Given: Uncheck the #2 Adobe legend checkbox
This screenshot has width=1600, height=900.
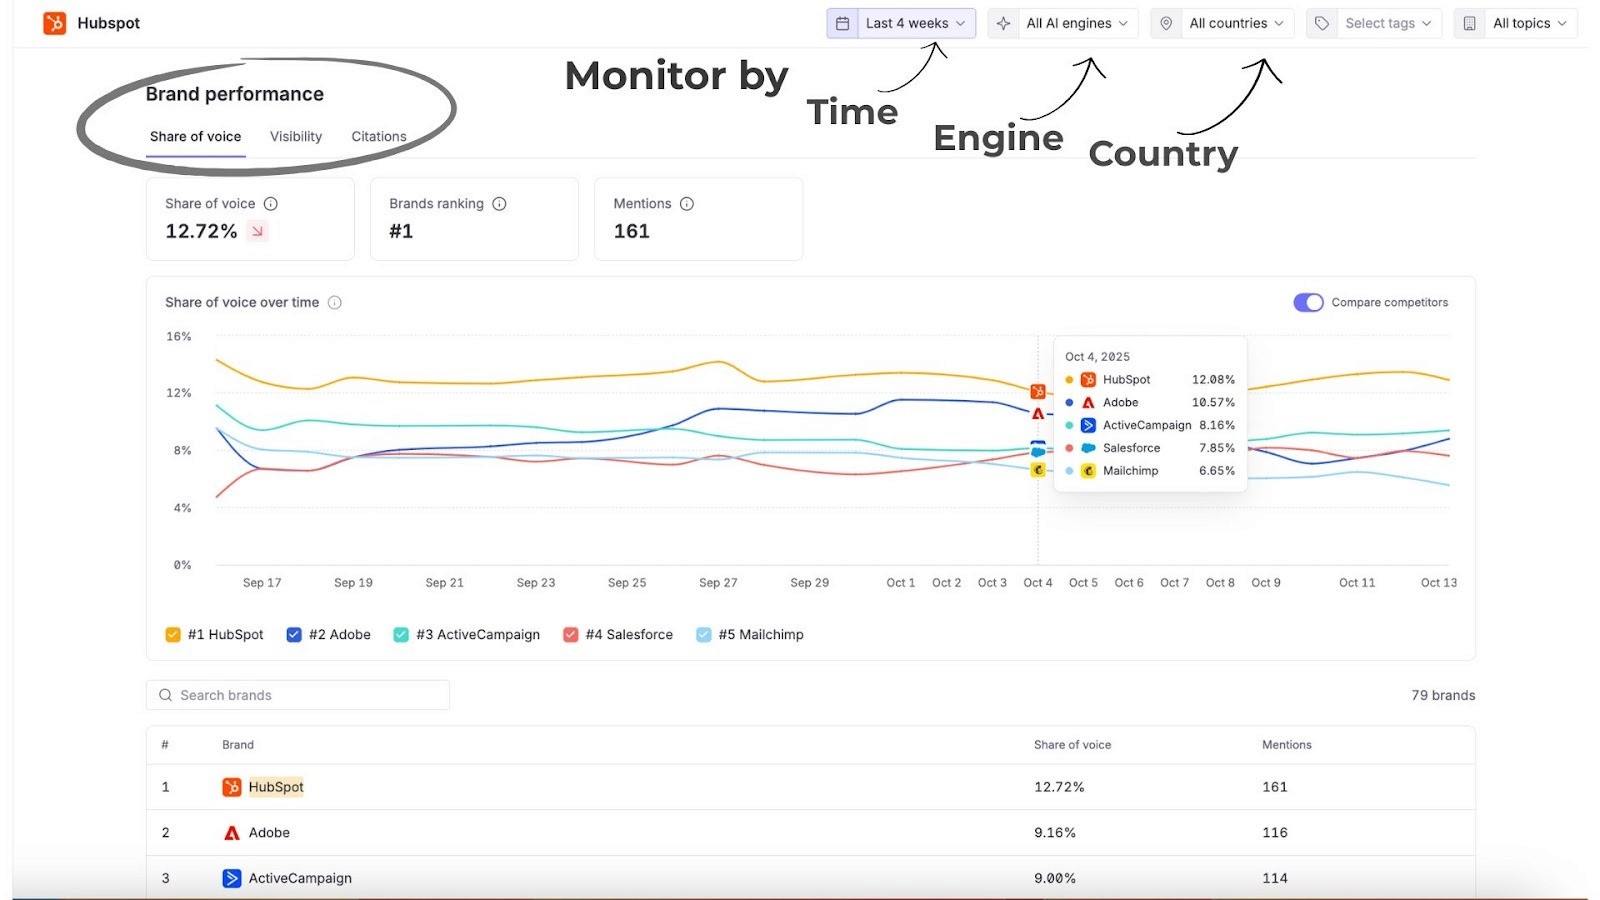Looking at the screenshot, I should (294, 635).
